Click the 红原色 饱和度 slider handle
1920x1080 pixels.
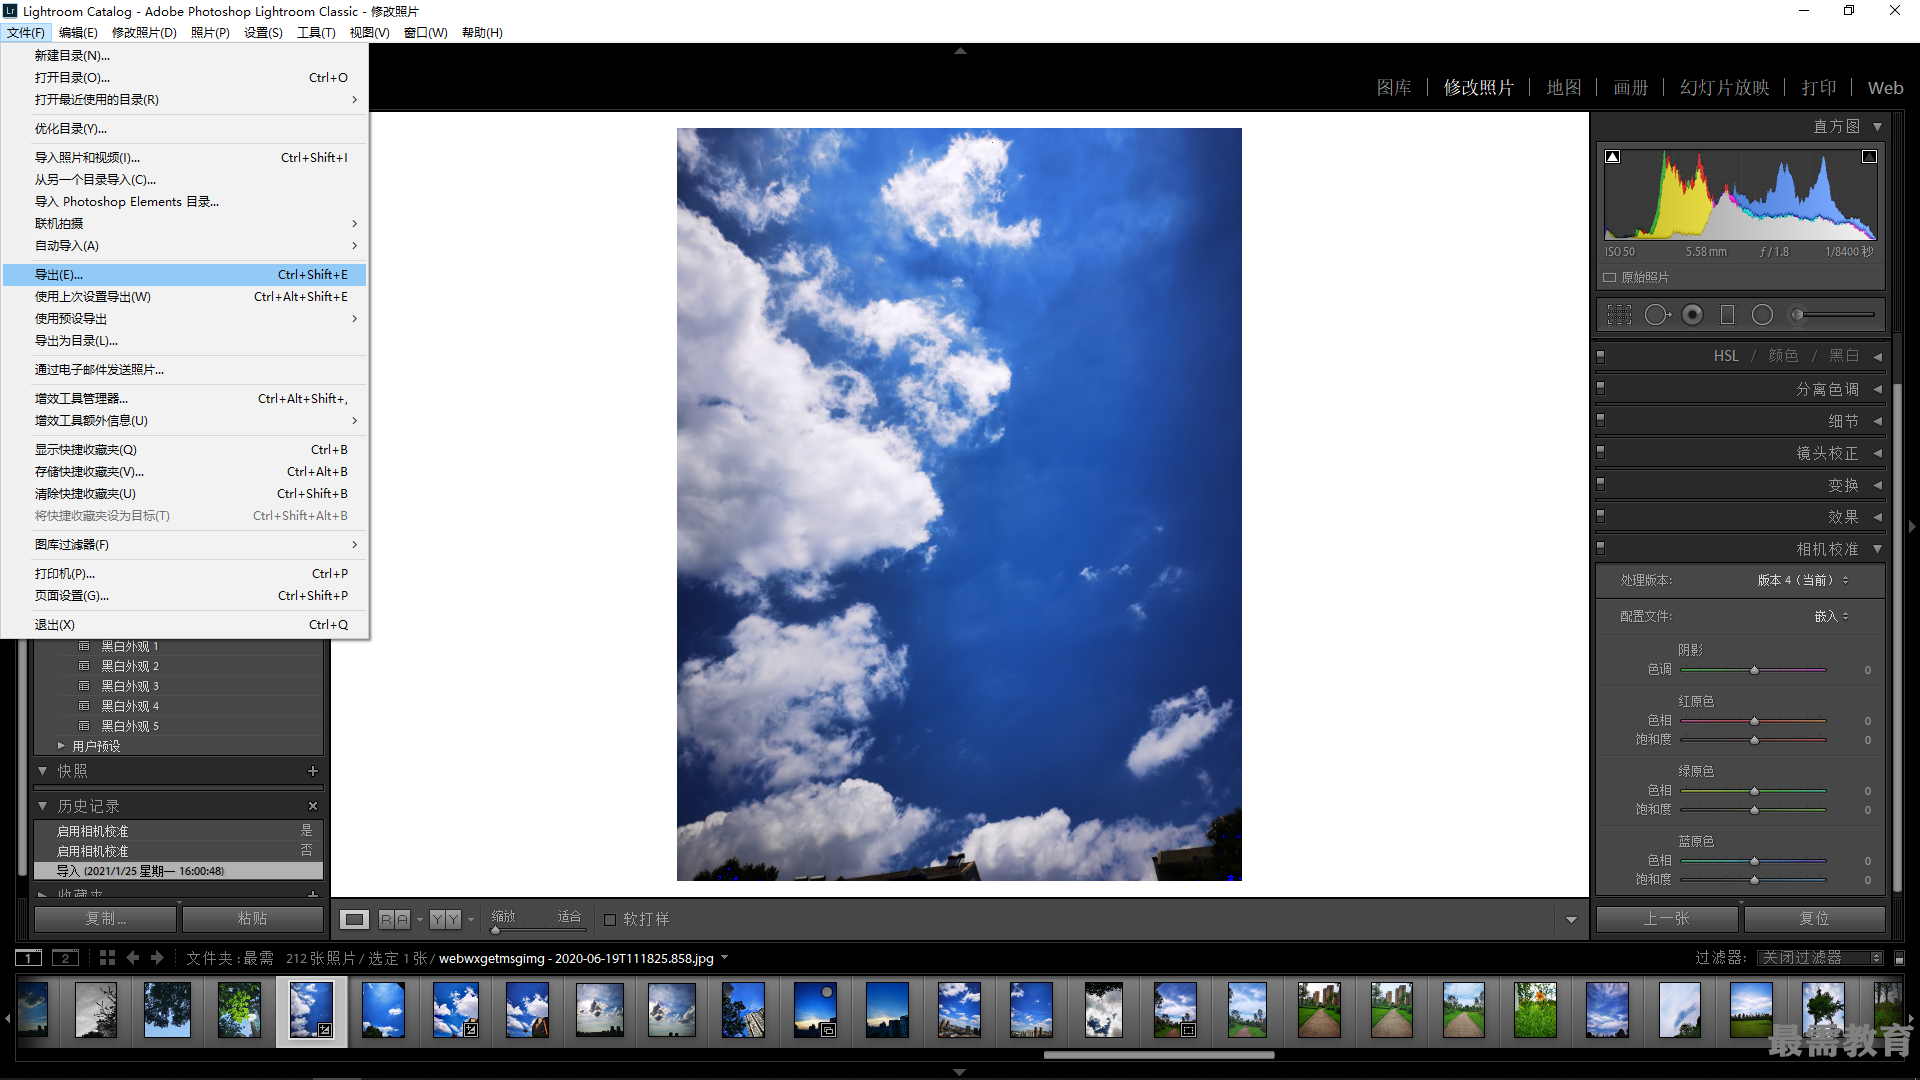coord(1754,740)
